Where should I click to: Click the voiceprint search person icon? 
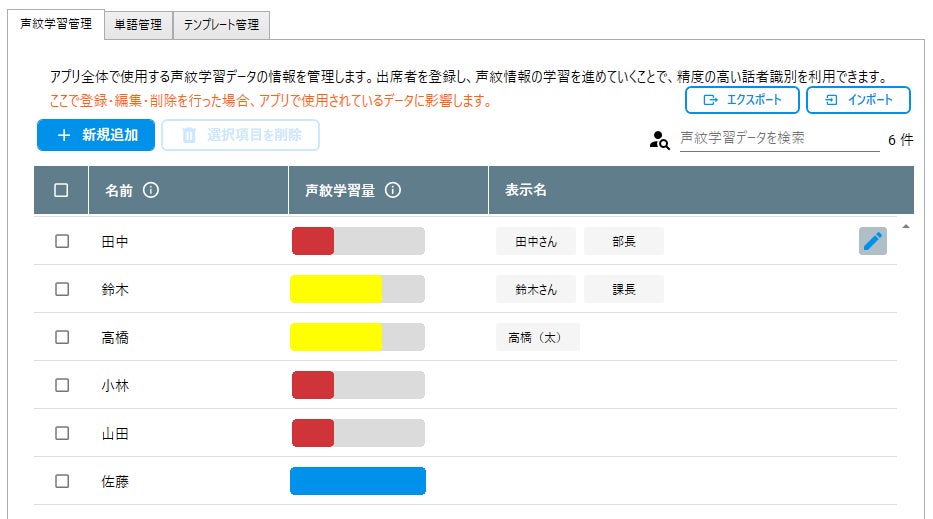coord(659,140)
